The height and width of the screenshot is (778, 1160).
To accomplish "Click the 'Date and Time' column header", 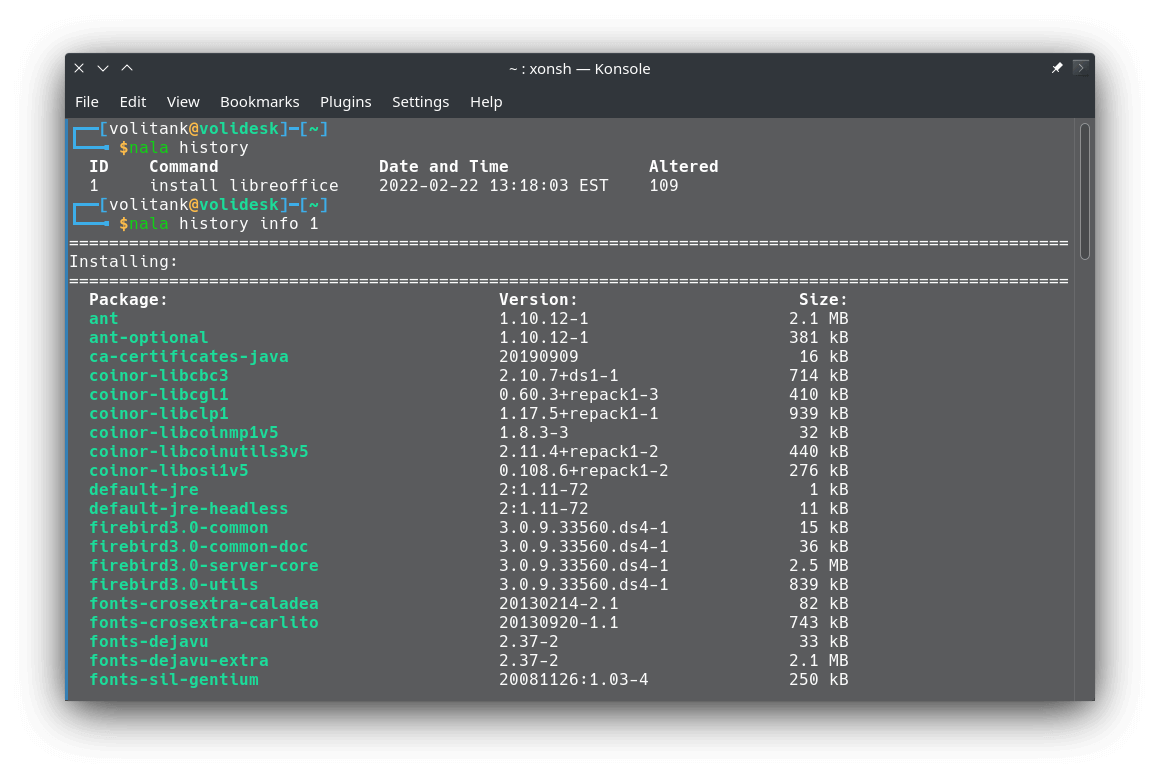I will [444, 166].
